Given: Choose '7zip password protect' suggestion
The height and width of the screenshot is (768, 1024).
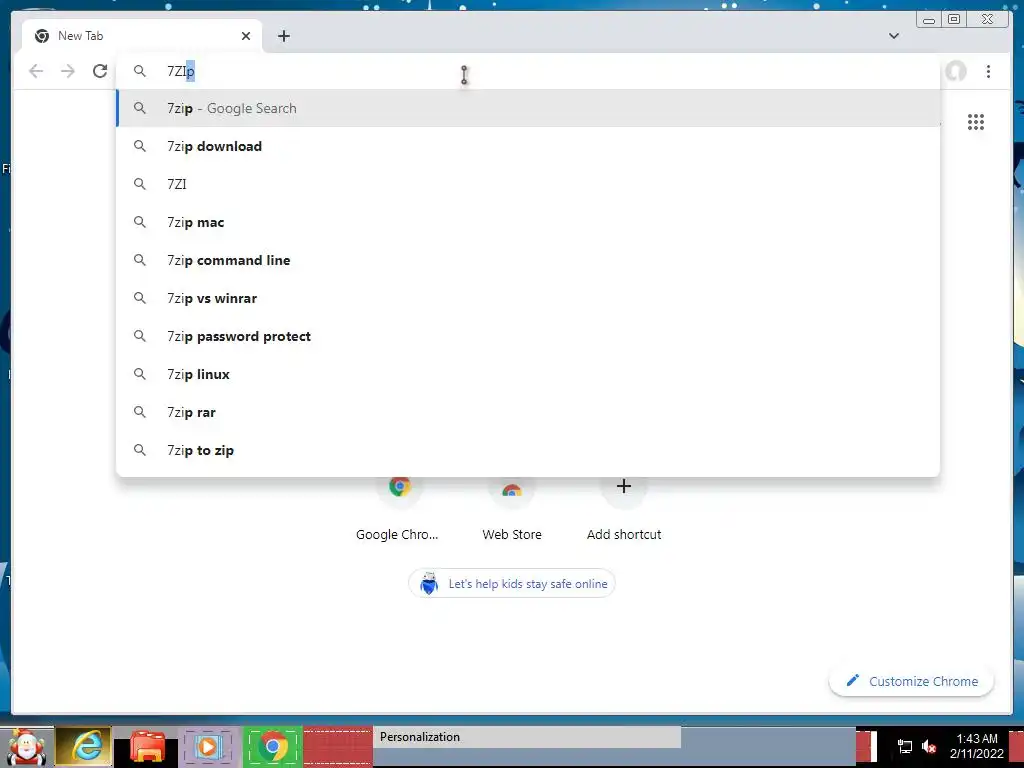Looking at the screenshot, I should click(528, 336).
